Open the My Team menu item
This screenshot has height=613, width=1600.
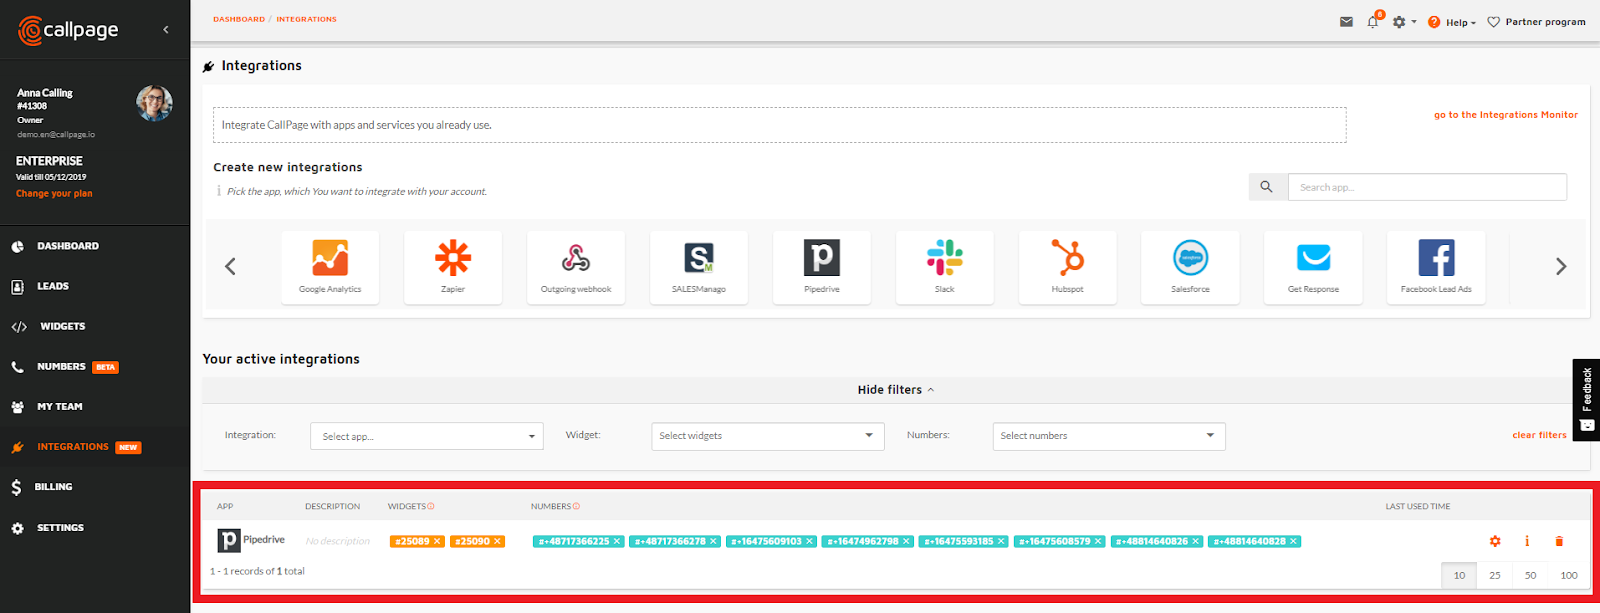tap(60, 407)
